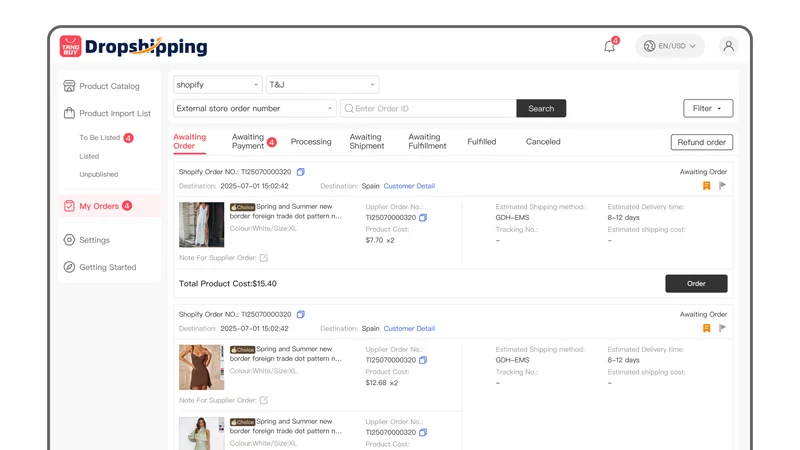Click the Product Catalog store icon

pyautogui.click(x=69, y=86)
